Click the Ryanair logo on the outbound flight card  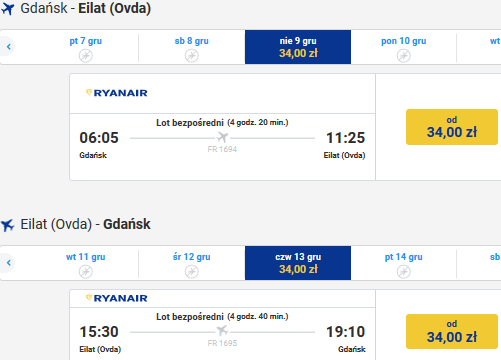click(x=117, y=93)
